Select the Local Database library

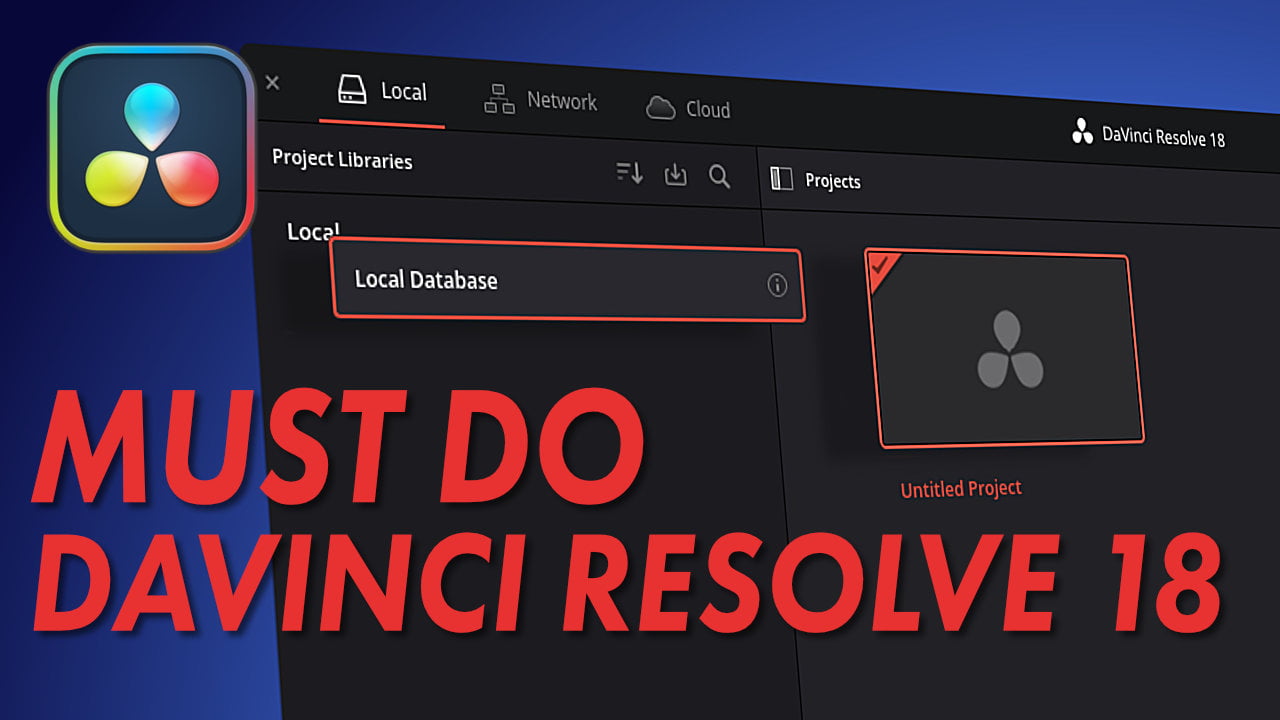pos(567,282)
